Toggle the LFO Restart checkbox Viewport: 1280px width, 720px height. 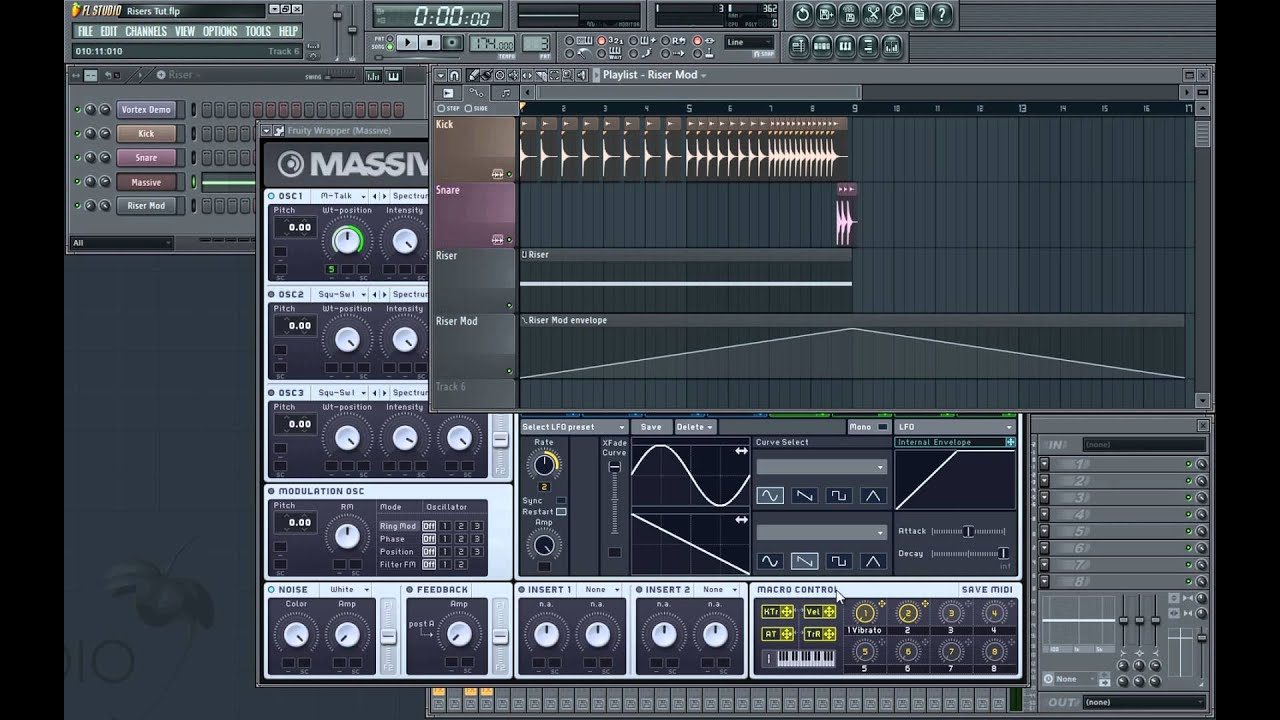point(561,512)
